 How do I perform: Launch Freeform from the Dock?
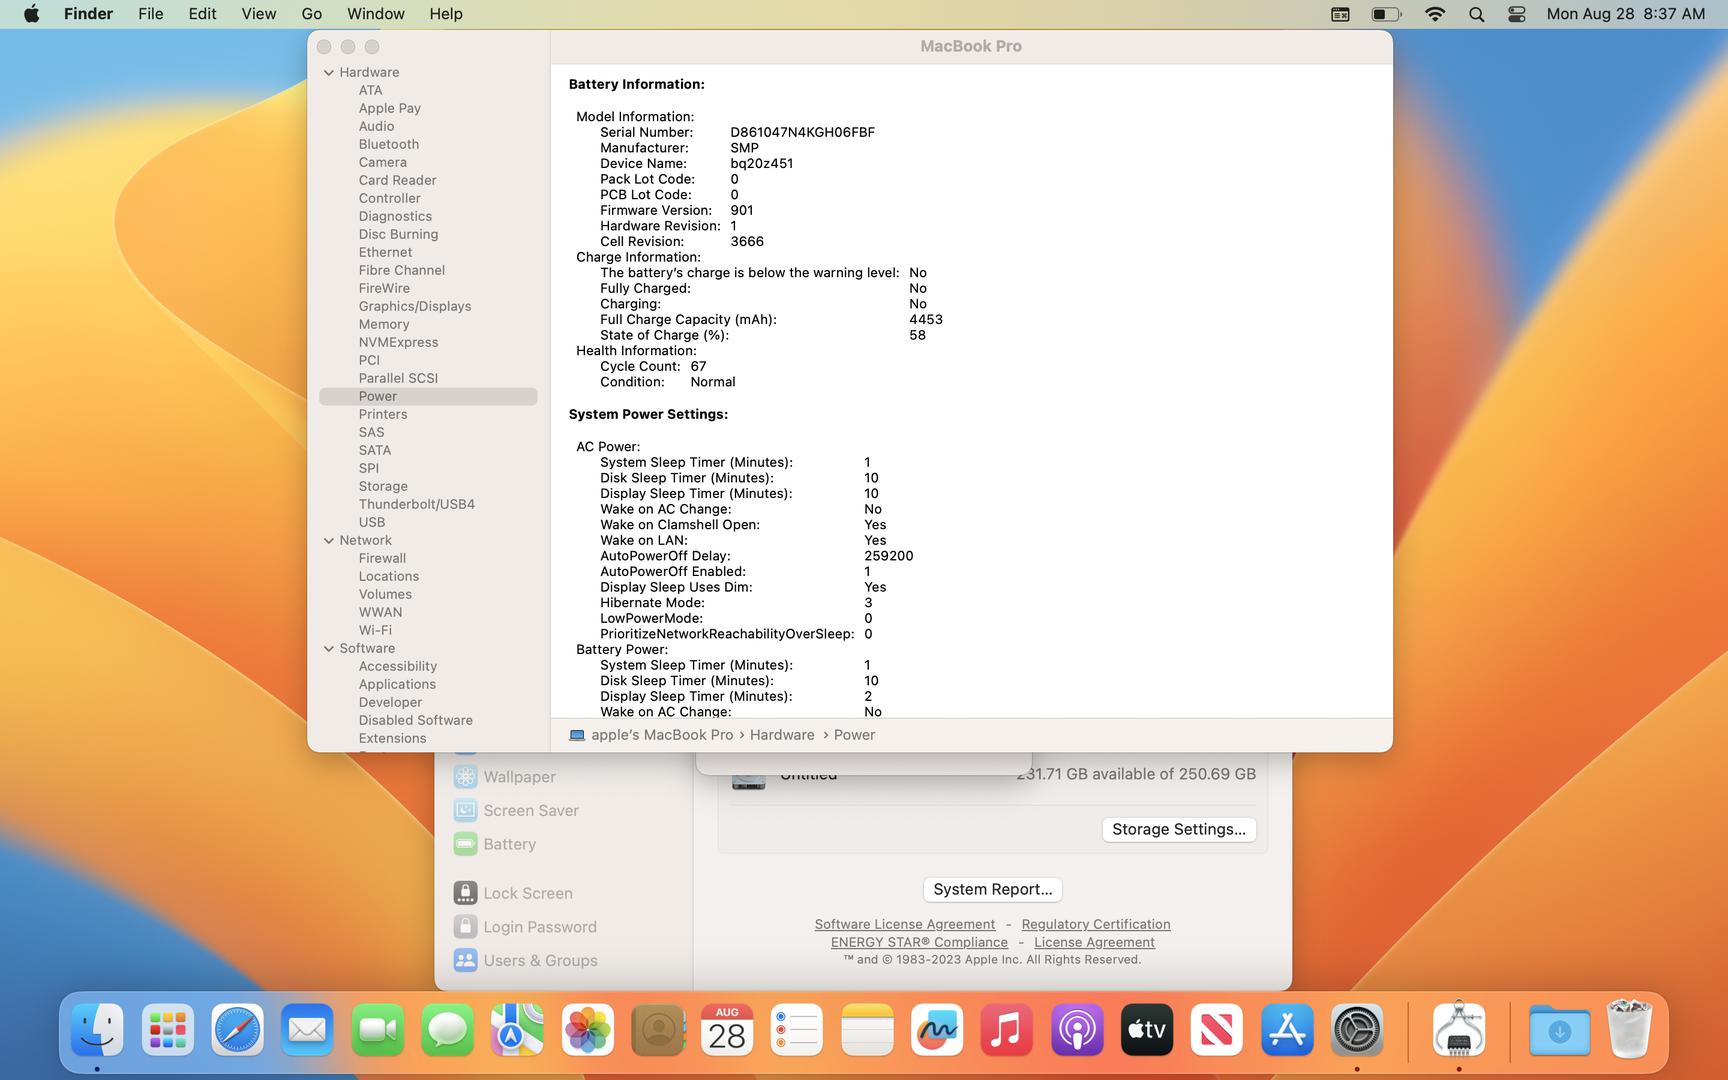pyautogui.click(x=937, y=1030)
